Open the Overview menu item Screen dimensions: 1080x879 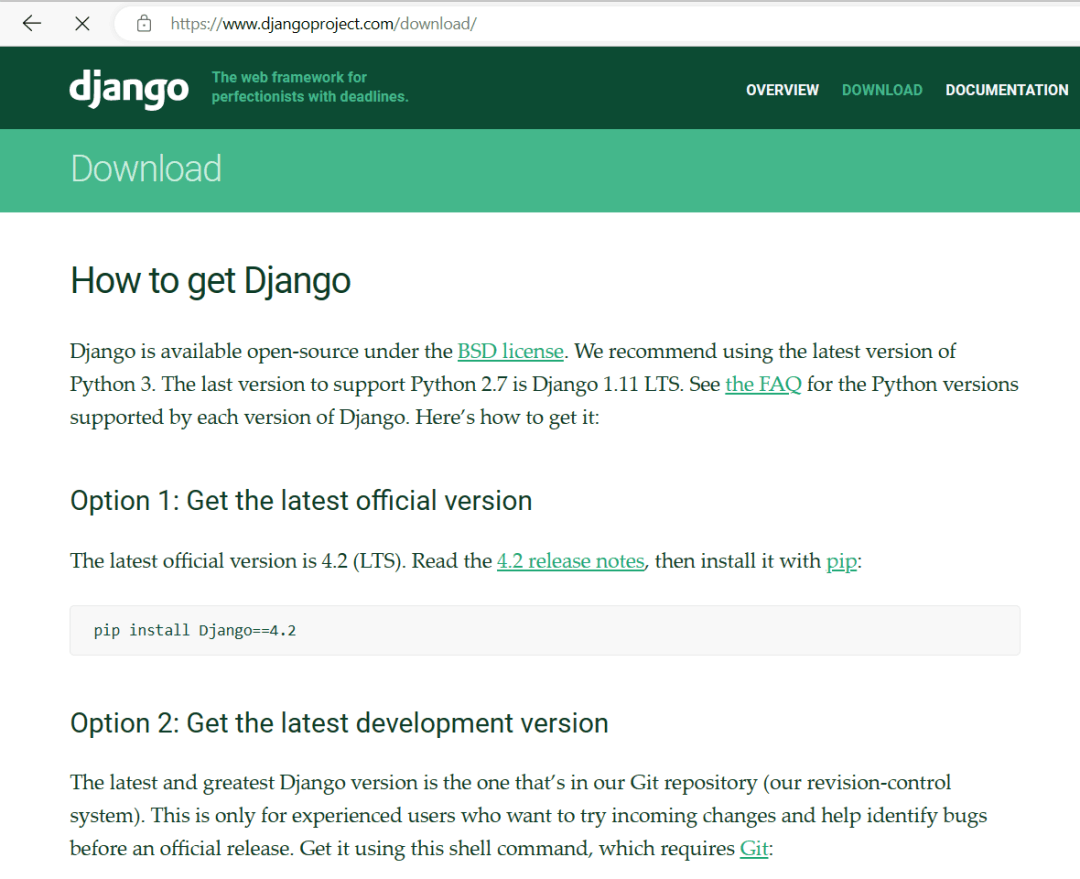point(782,90)
